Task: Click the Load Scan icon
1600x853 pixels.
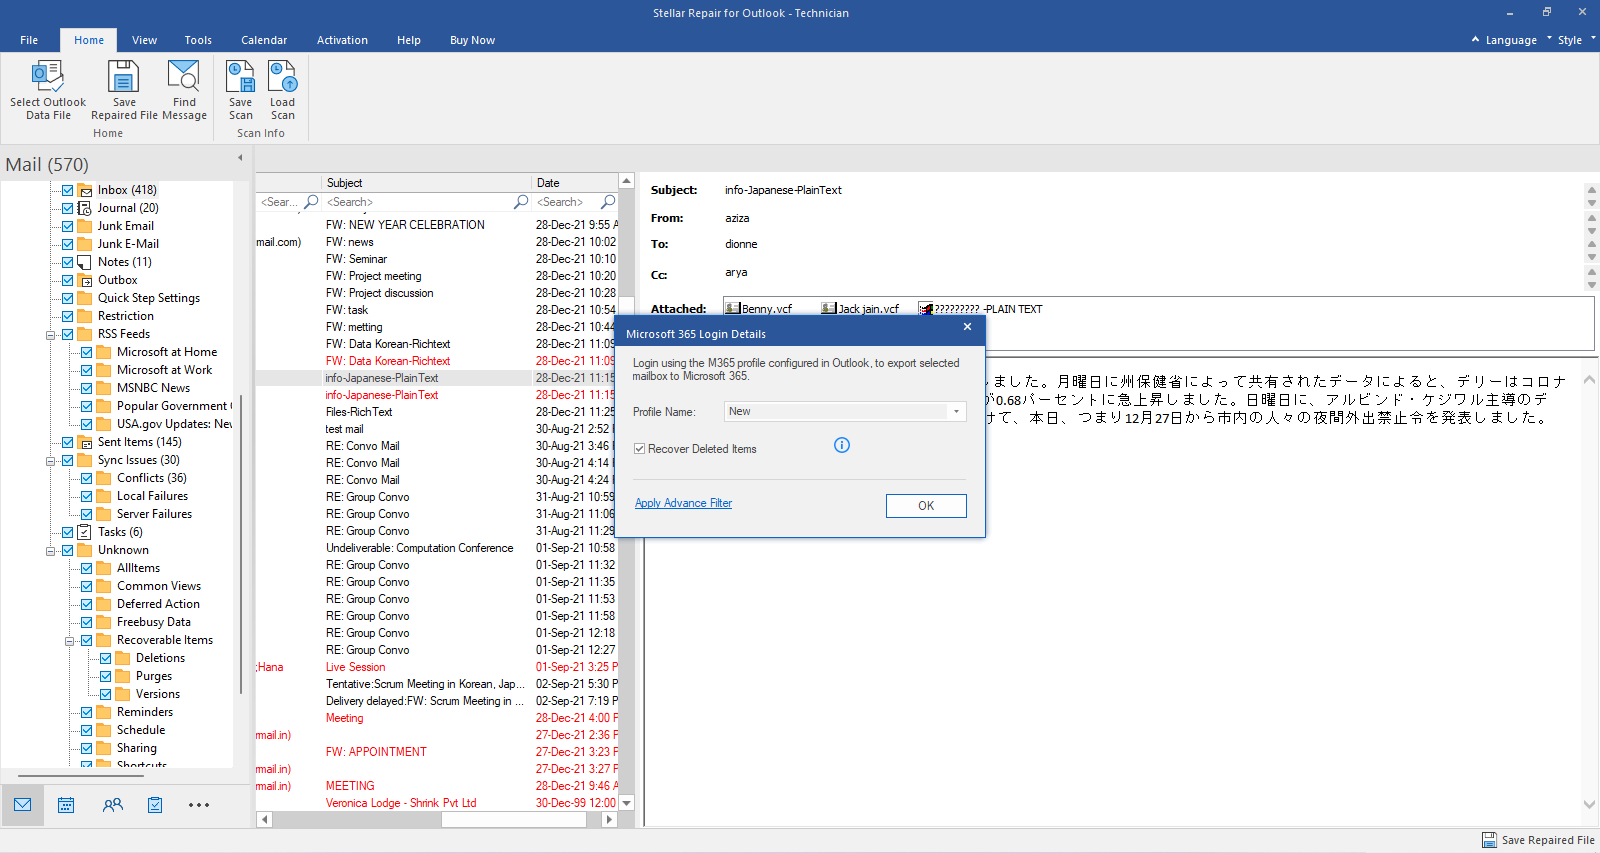Action: pyautogui.click(x=283, y=77)
